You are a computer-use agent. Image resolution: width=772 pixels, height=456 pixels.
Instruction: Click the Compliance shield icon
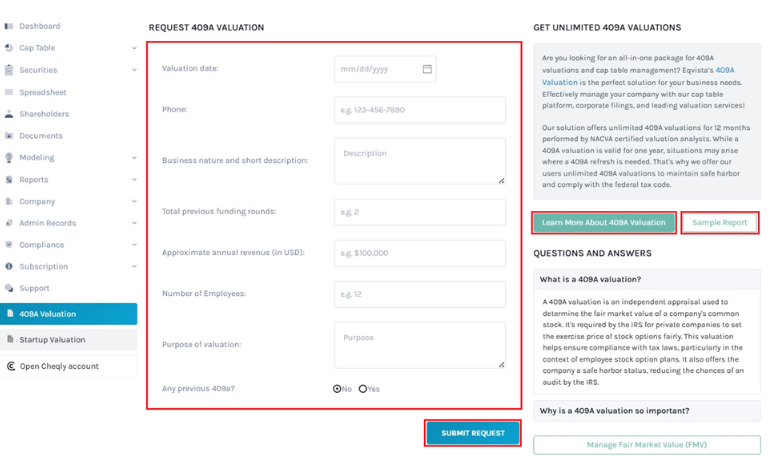point(9,245)
